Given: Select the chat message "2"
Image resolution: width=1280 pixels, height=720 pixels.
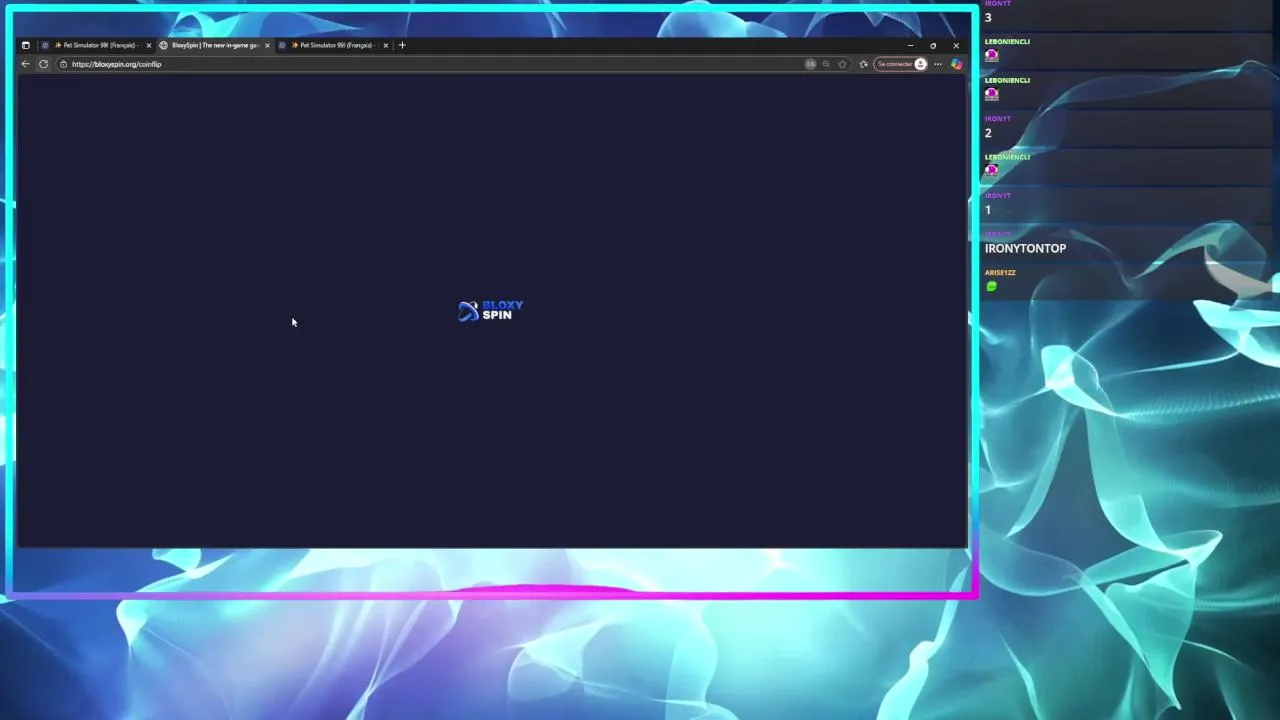Looking at the screenshot, I should coord(988,133).
